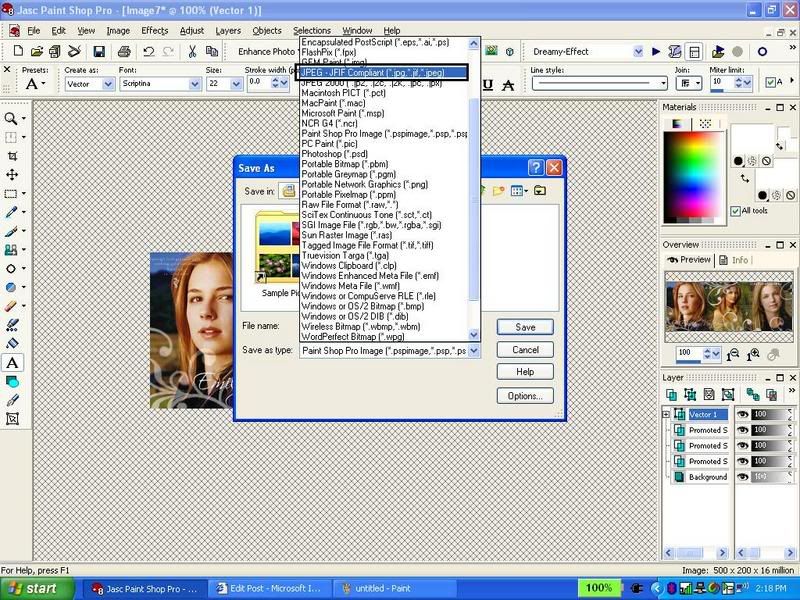Click the New image toolbar icon
Image resolution: width=800 pixels, height=600 pixels.
[x=18, y=51]
